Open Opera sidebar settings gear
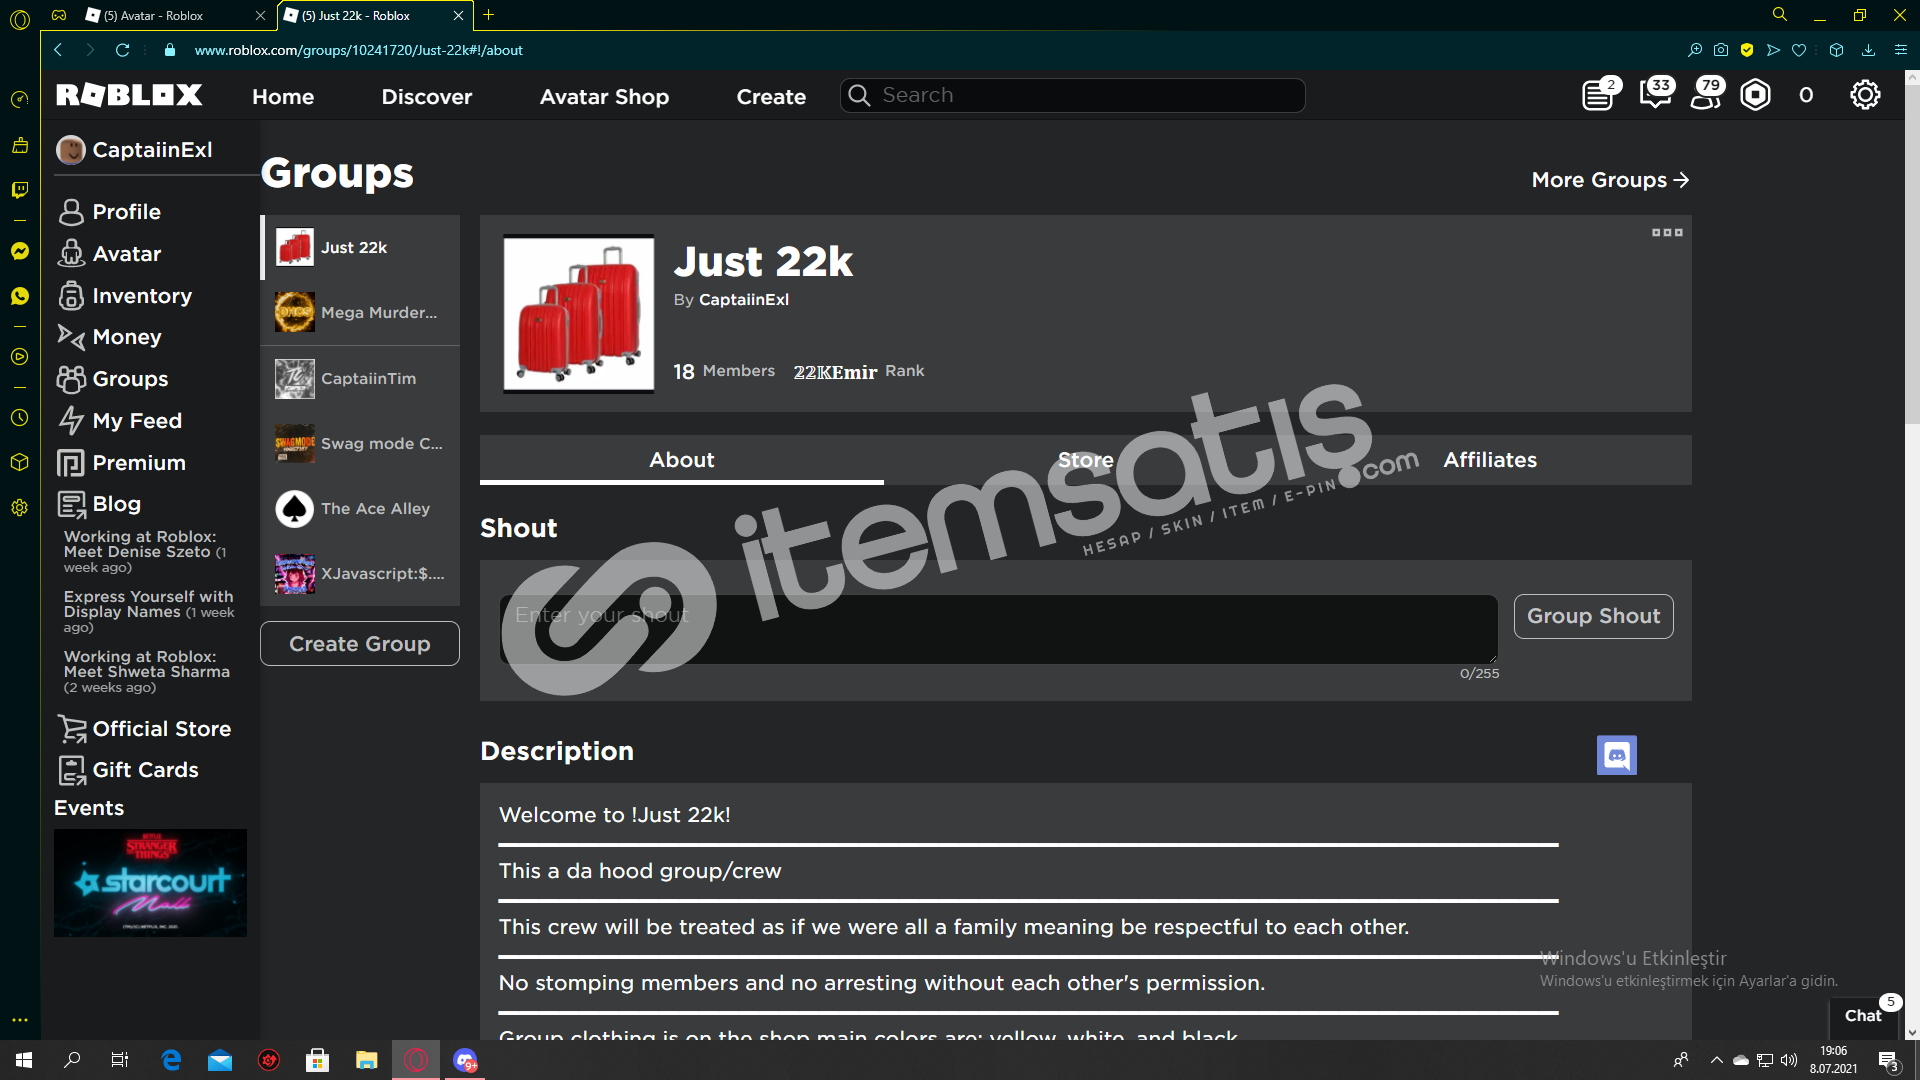1920x1080 pixels. point(19,508)
